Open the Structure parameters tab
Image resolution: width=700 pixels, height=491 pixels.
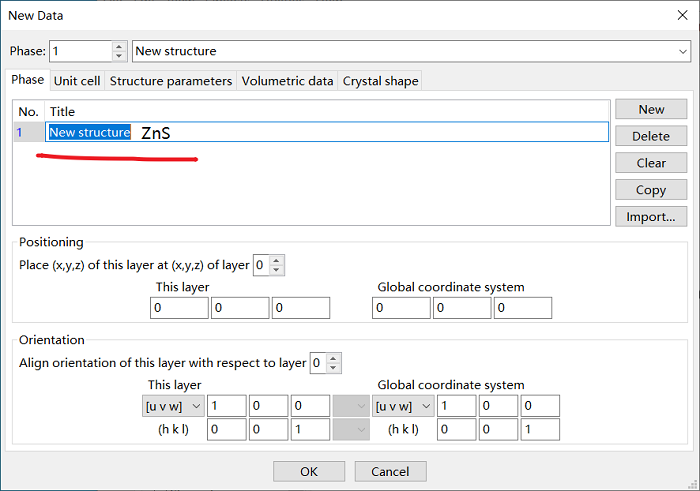point(171,81)
